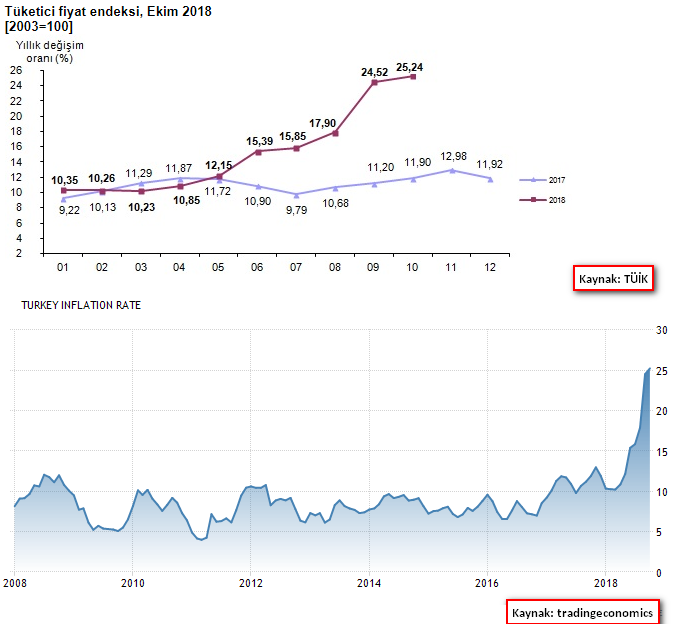Click the 2016 year label on lower chart
The width and height of the screenshot is (679, 624).
pyautogui.click(x=487, y=583)
